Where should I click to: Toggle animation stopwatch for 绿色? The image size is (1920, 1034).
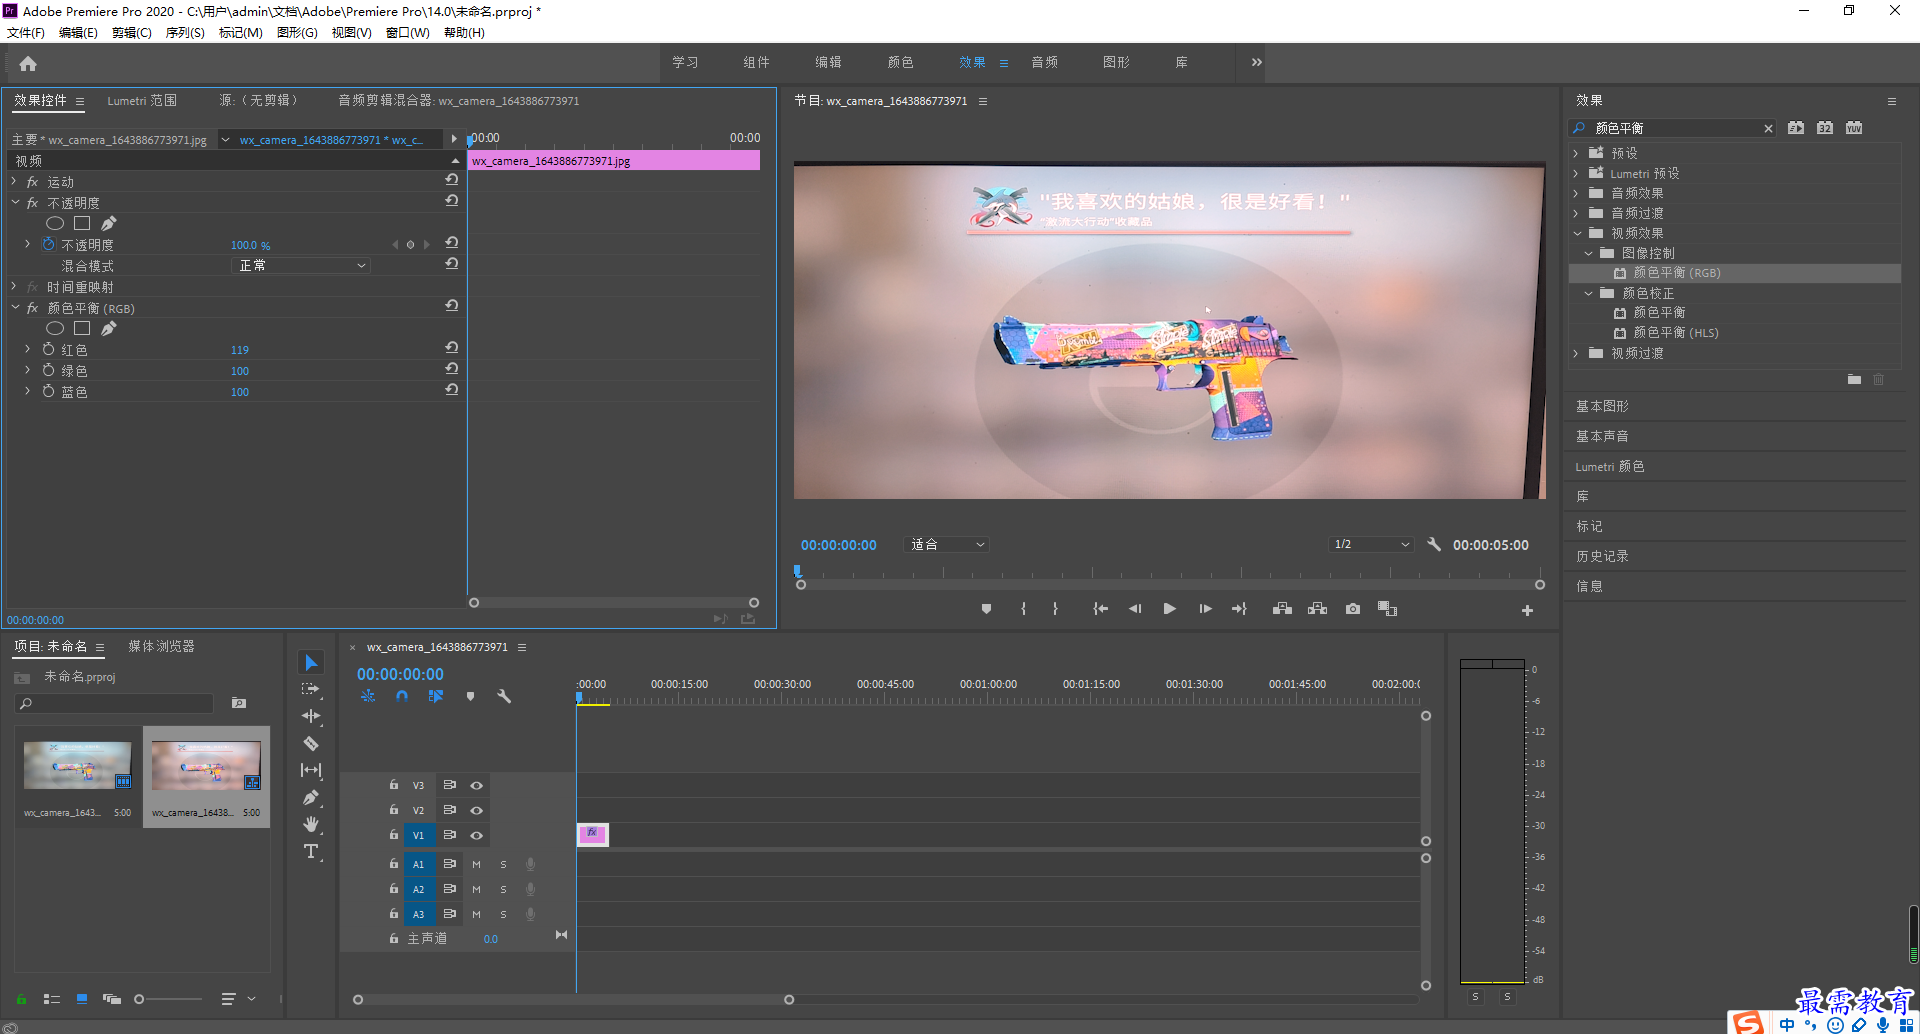pyautogui.click(x=48, y=370)
